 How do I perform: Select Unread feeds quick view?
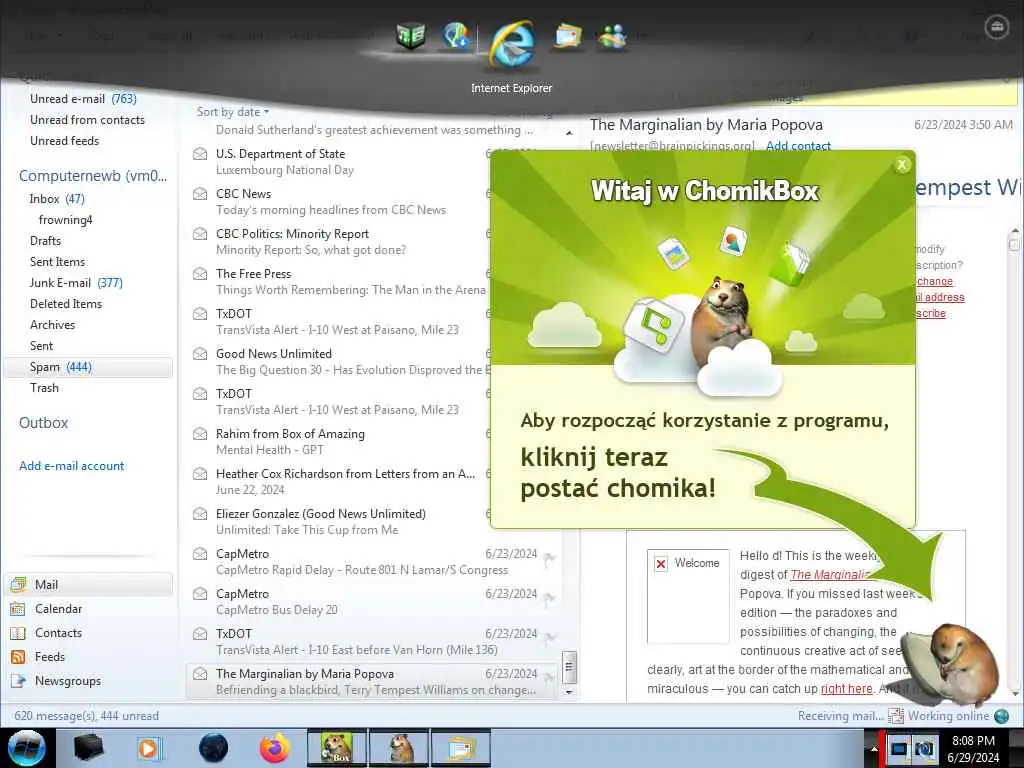64,140
